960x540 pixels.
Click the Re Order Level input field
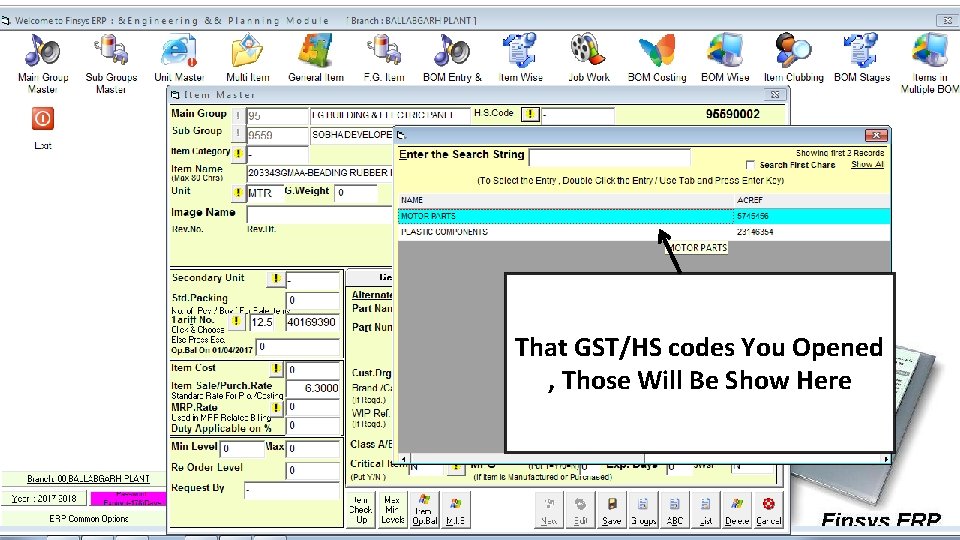coord(313,470)
